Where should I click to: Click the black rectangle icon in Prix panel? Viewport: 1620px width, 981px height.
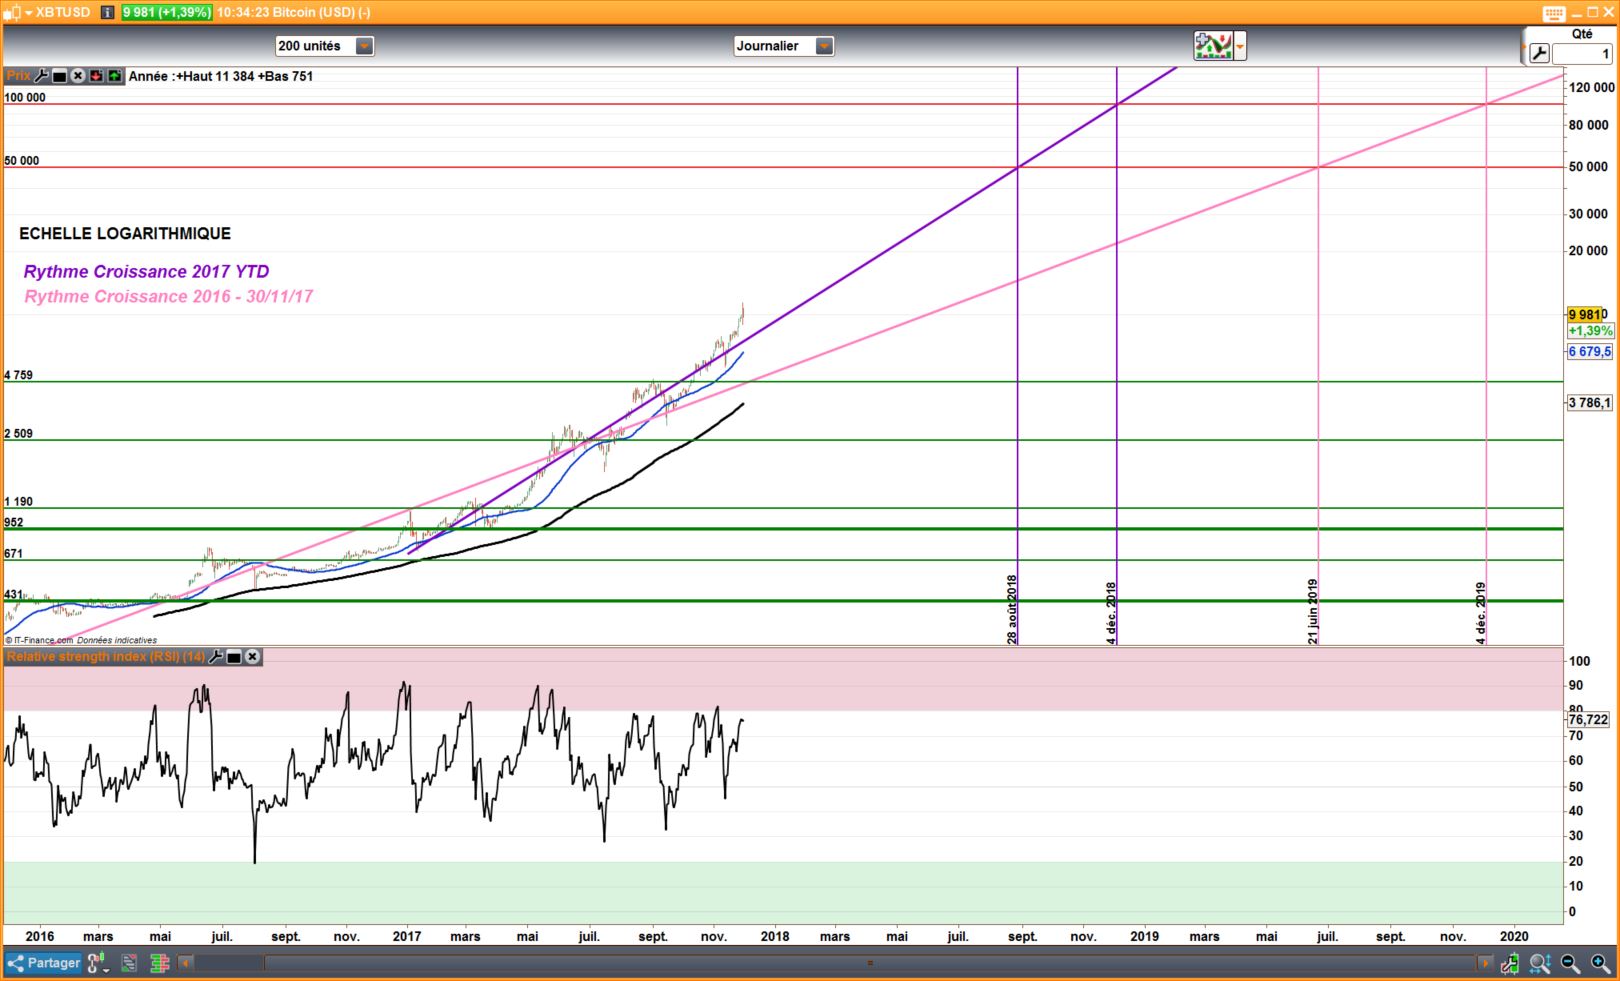pyautogui.click(x=60, y=76)
